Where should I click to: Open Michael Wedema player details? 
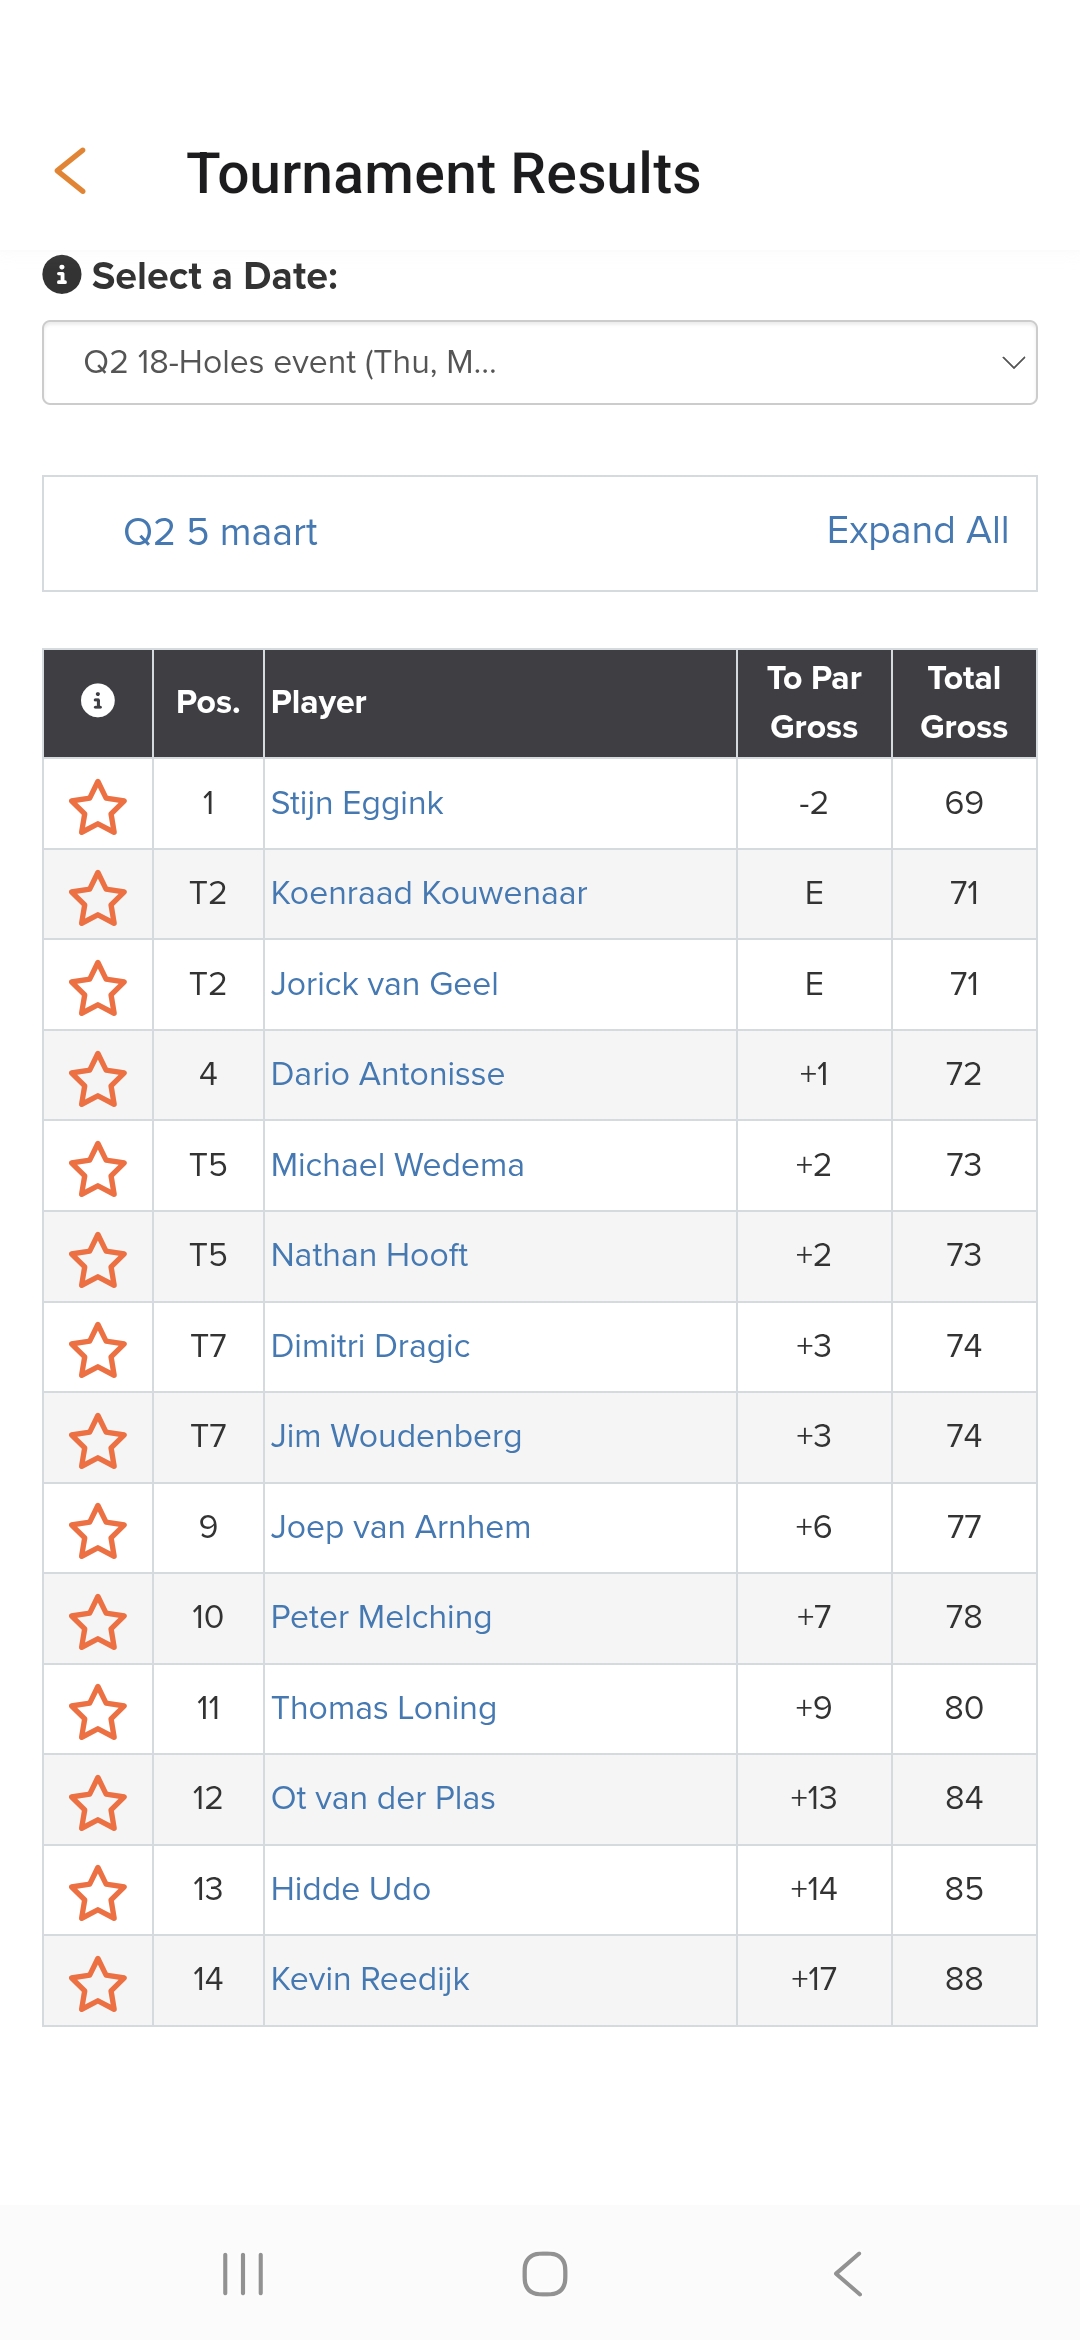pos(397,1165)
